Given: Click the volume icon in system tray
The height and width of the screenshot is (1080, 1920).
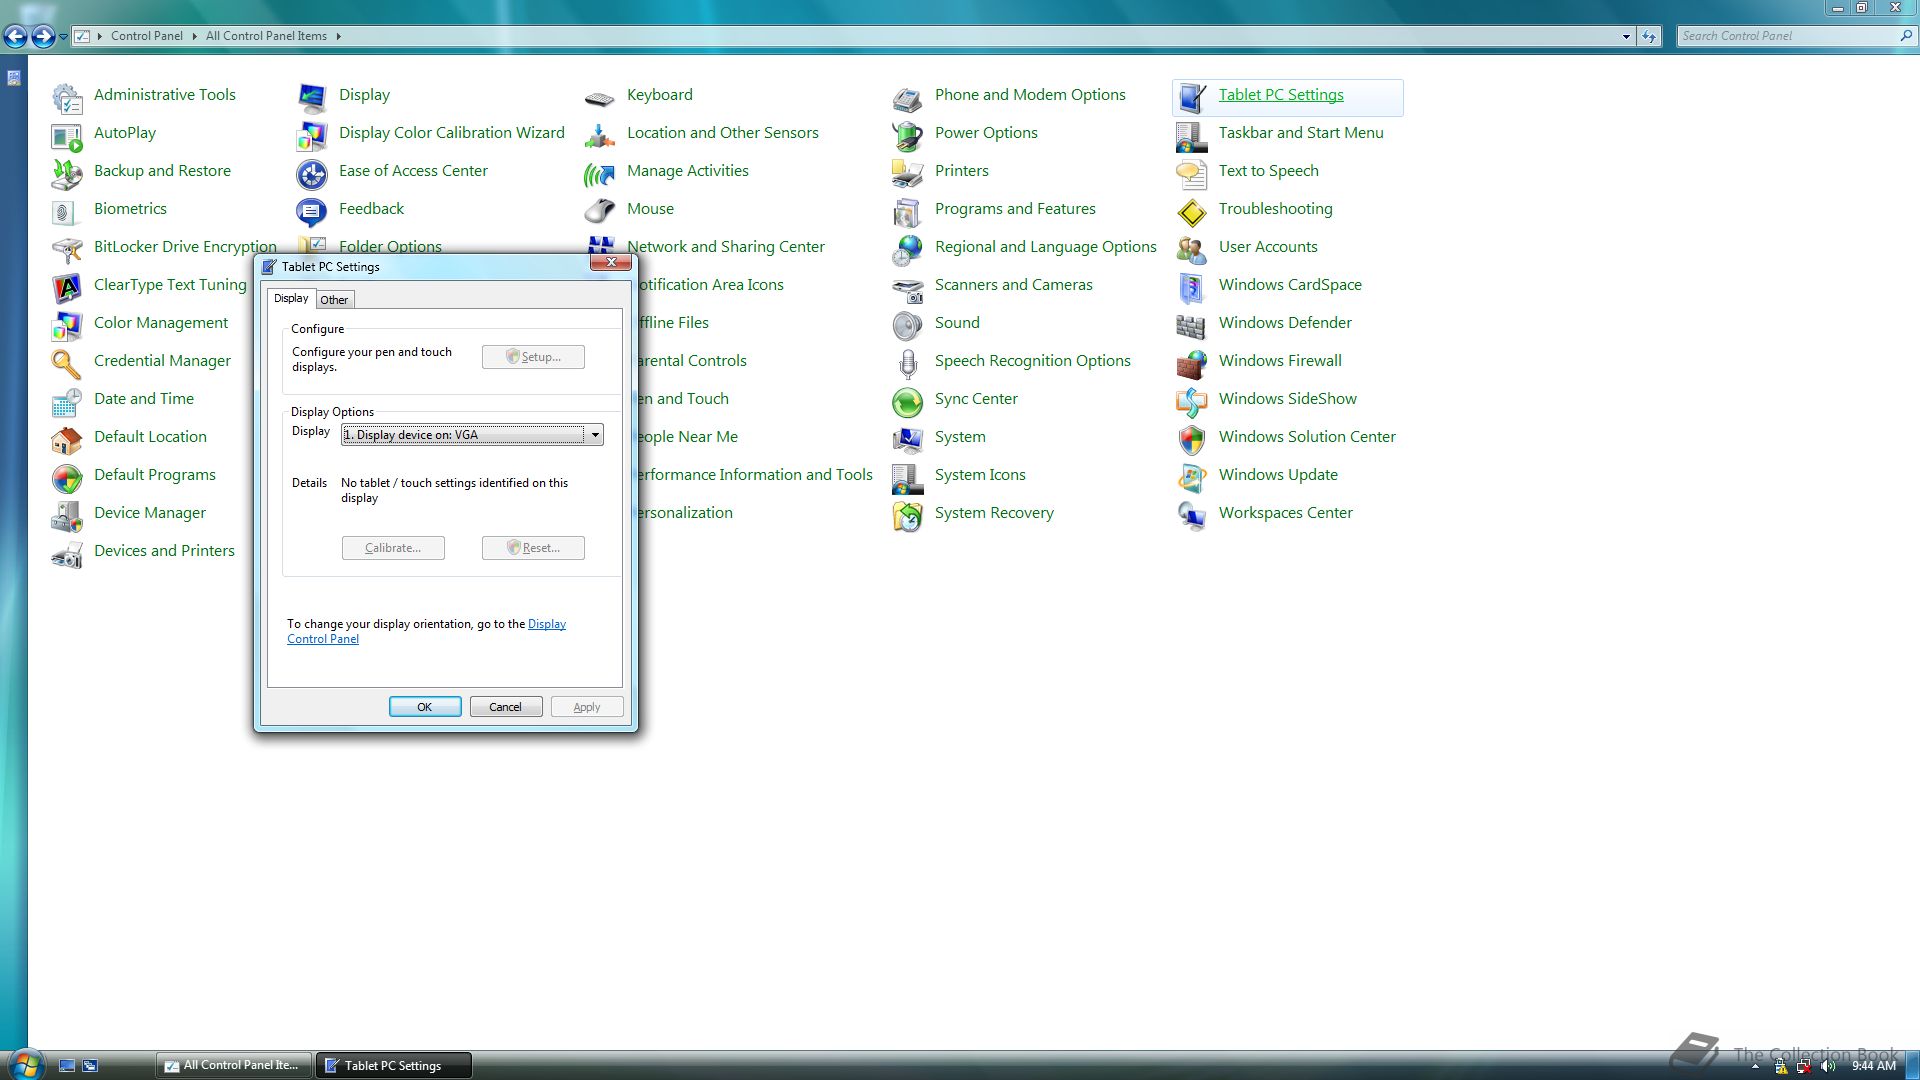Looking at the screenshot, I should point(1828,1066).
